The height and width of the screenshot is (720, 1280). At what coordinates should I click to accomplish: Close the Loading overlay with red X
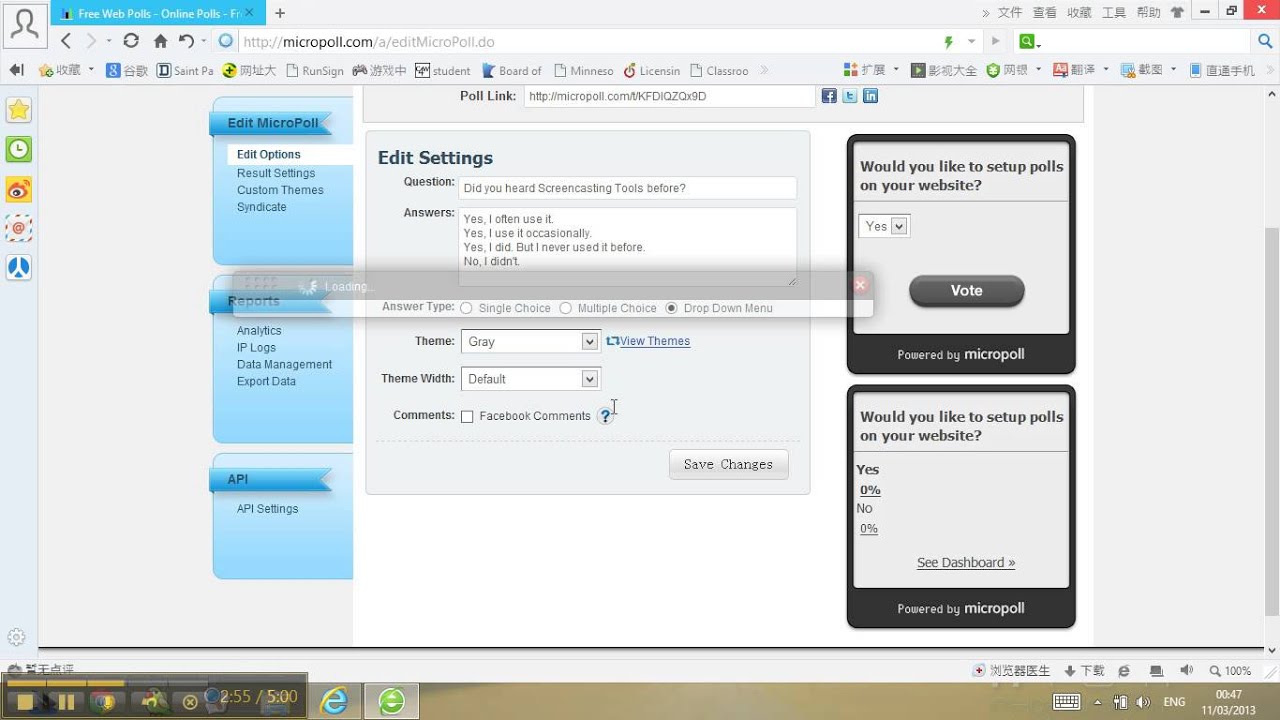860,285
